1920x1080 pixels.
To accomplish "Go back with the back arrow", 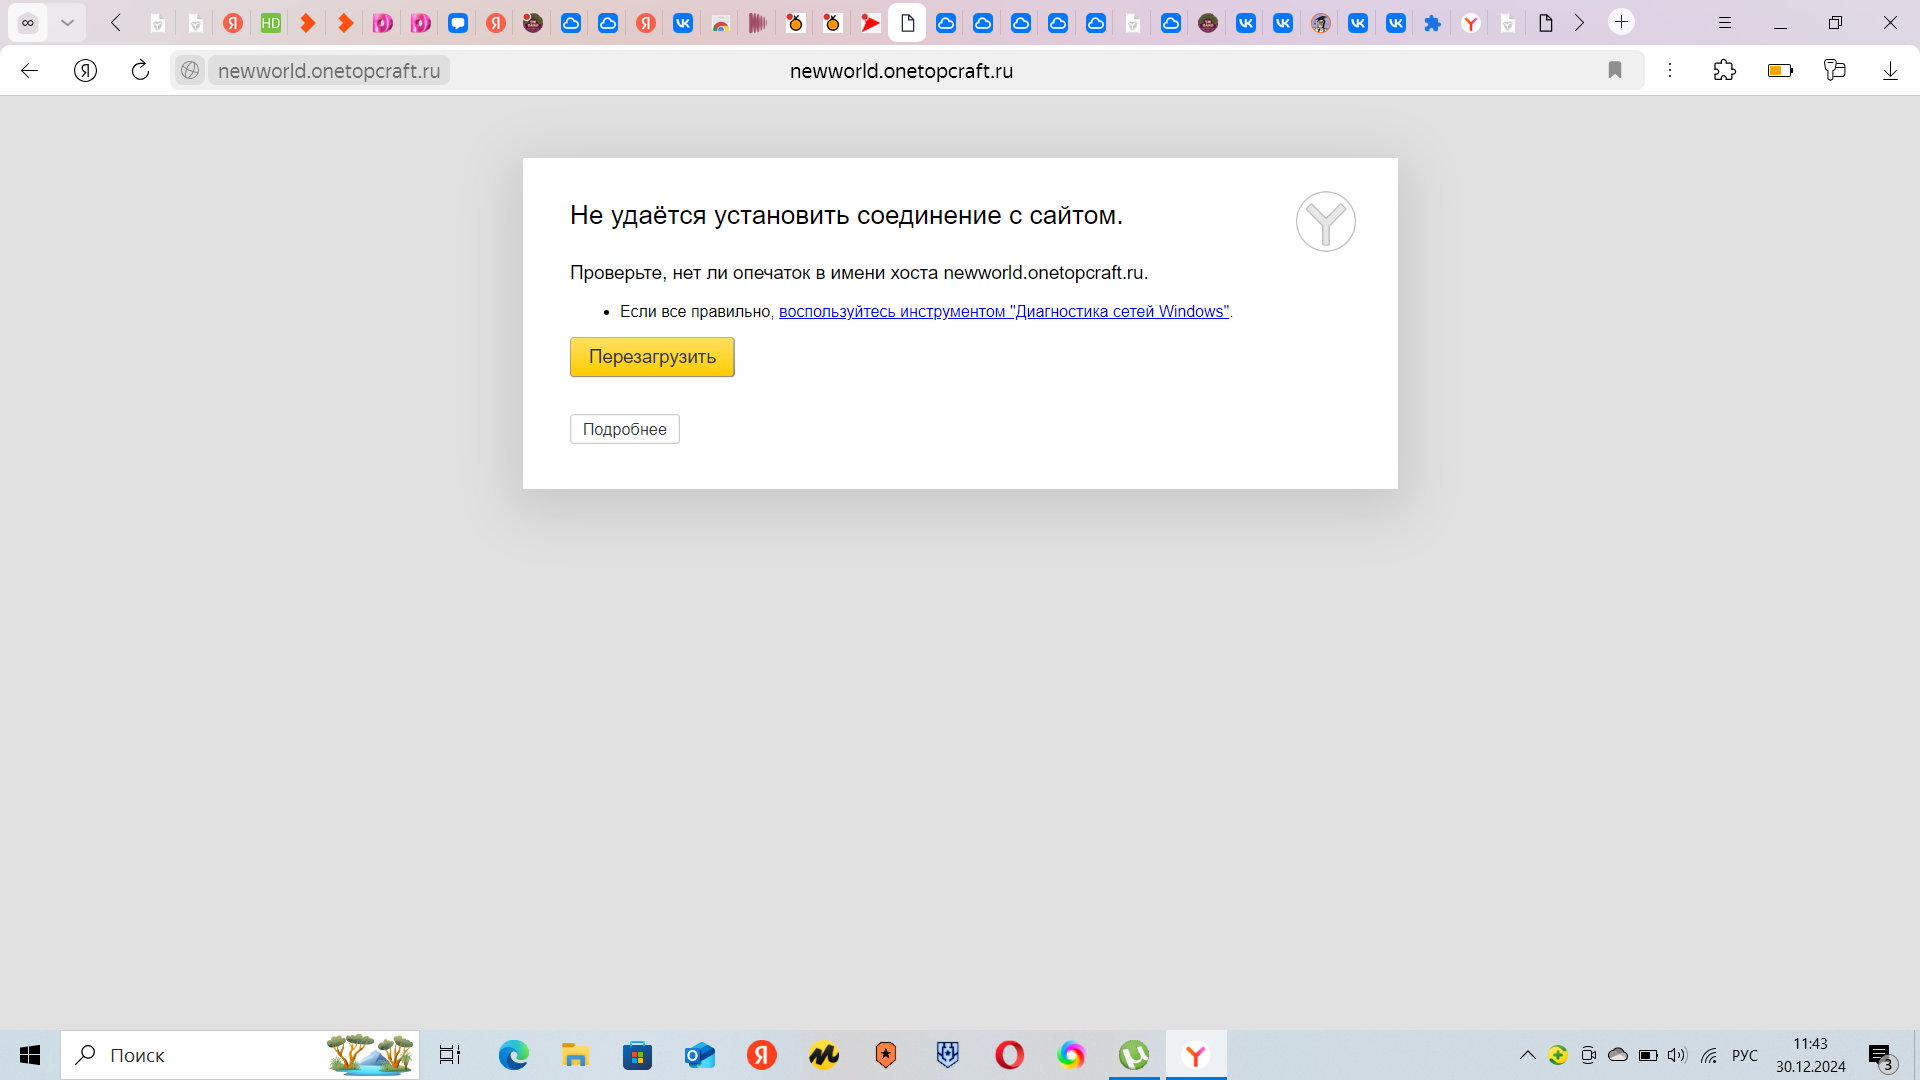I will [30, 70].
